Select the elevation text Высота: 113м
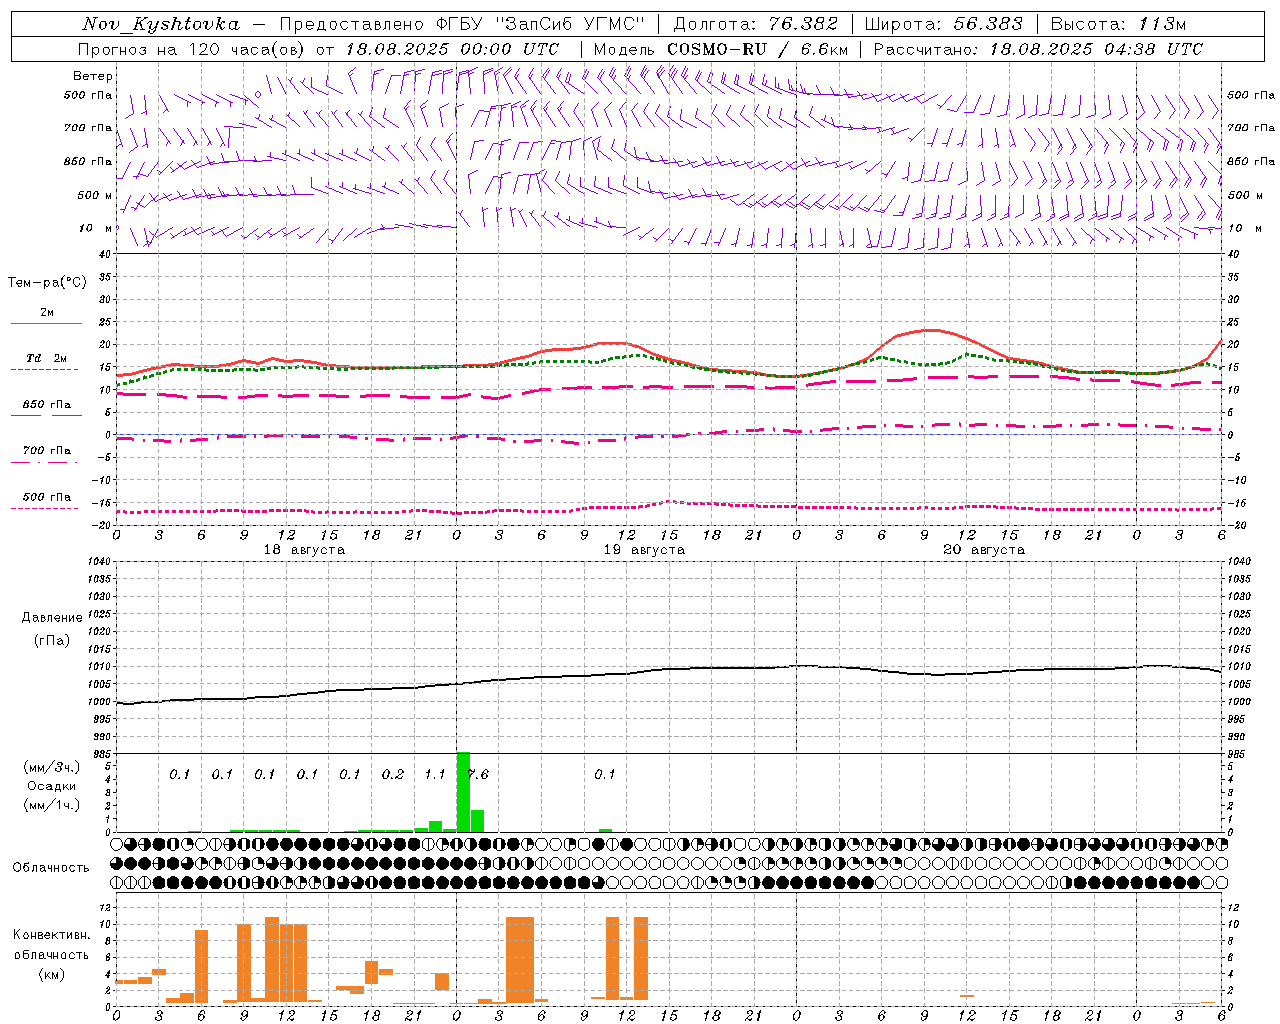Image resolution: width=1280 pixels, height=1024 pixels. click(x=1118, y=24)
